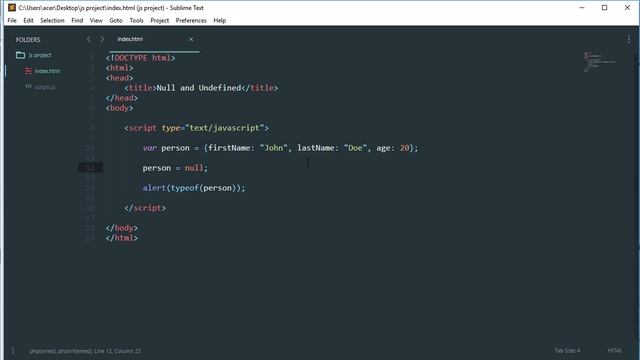The image size is (640, 360).
Task: Click the Null and Undefined title text
Action: (x=199, y=88)
